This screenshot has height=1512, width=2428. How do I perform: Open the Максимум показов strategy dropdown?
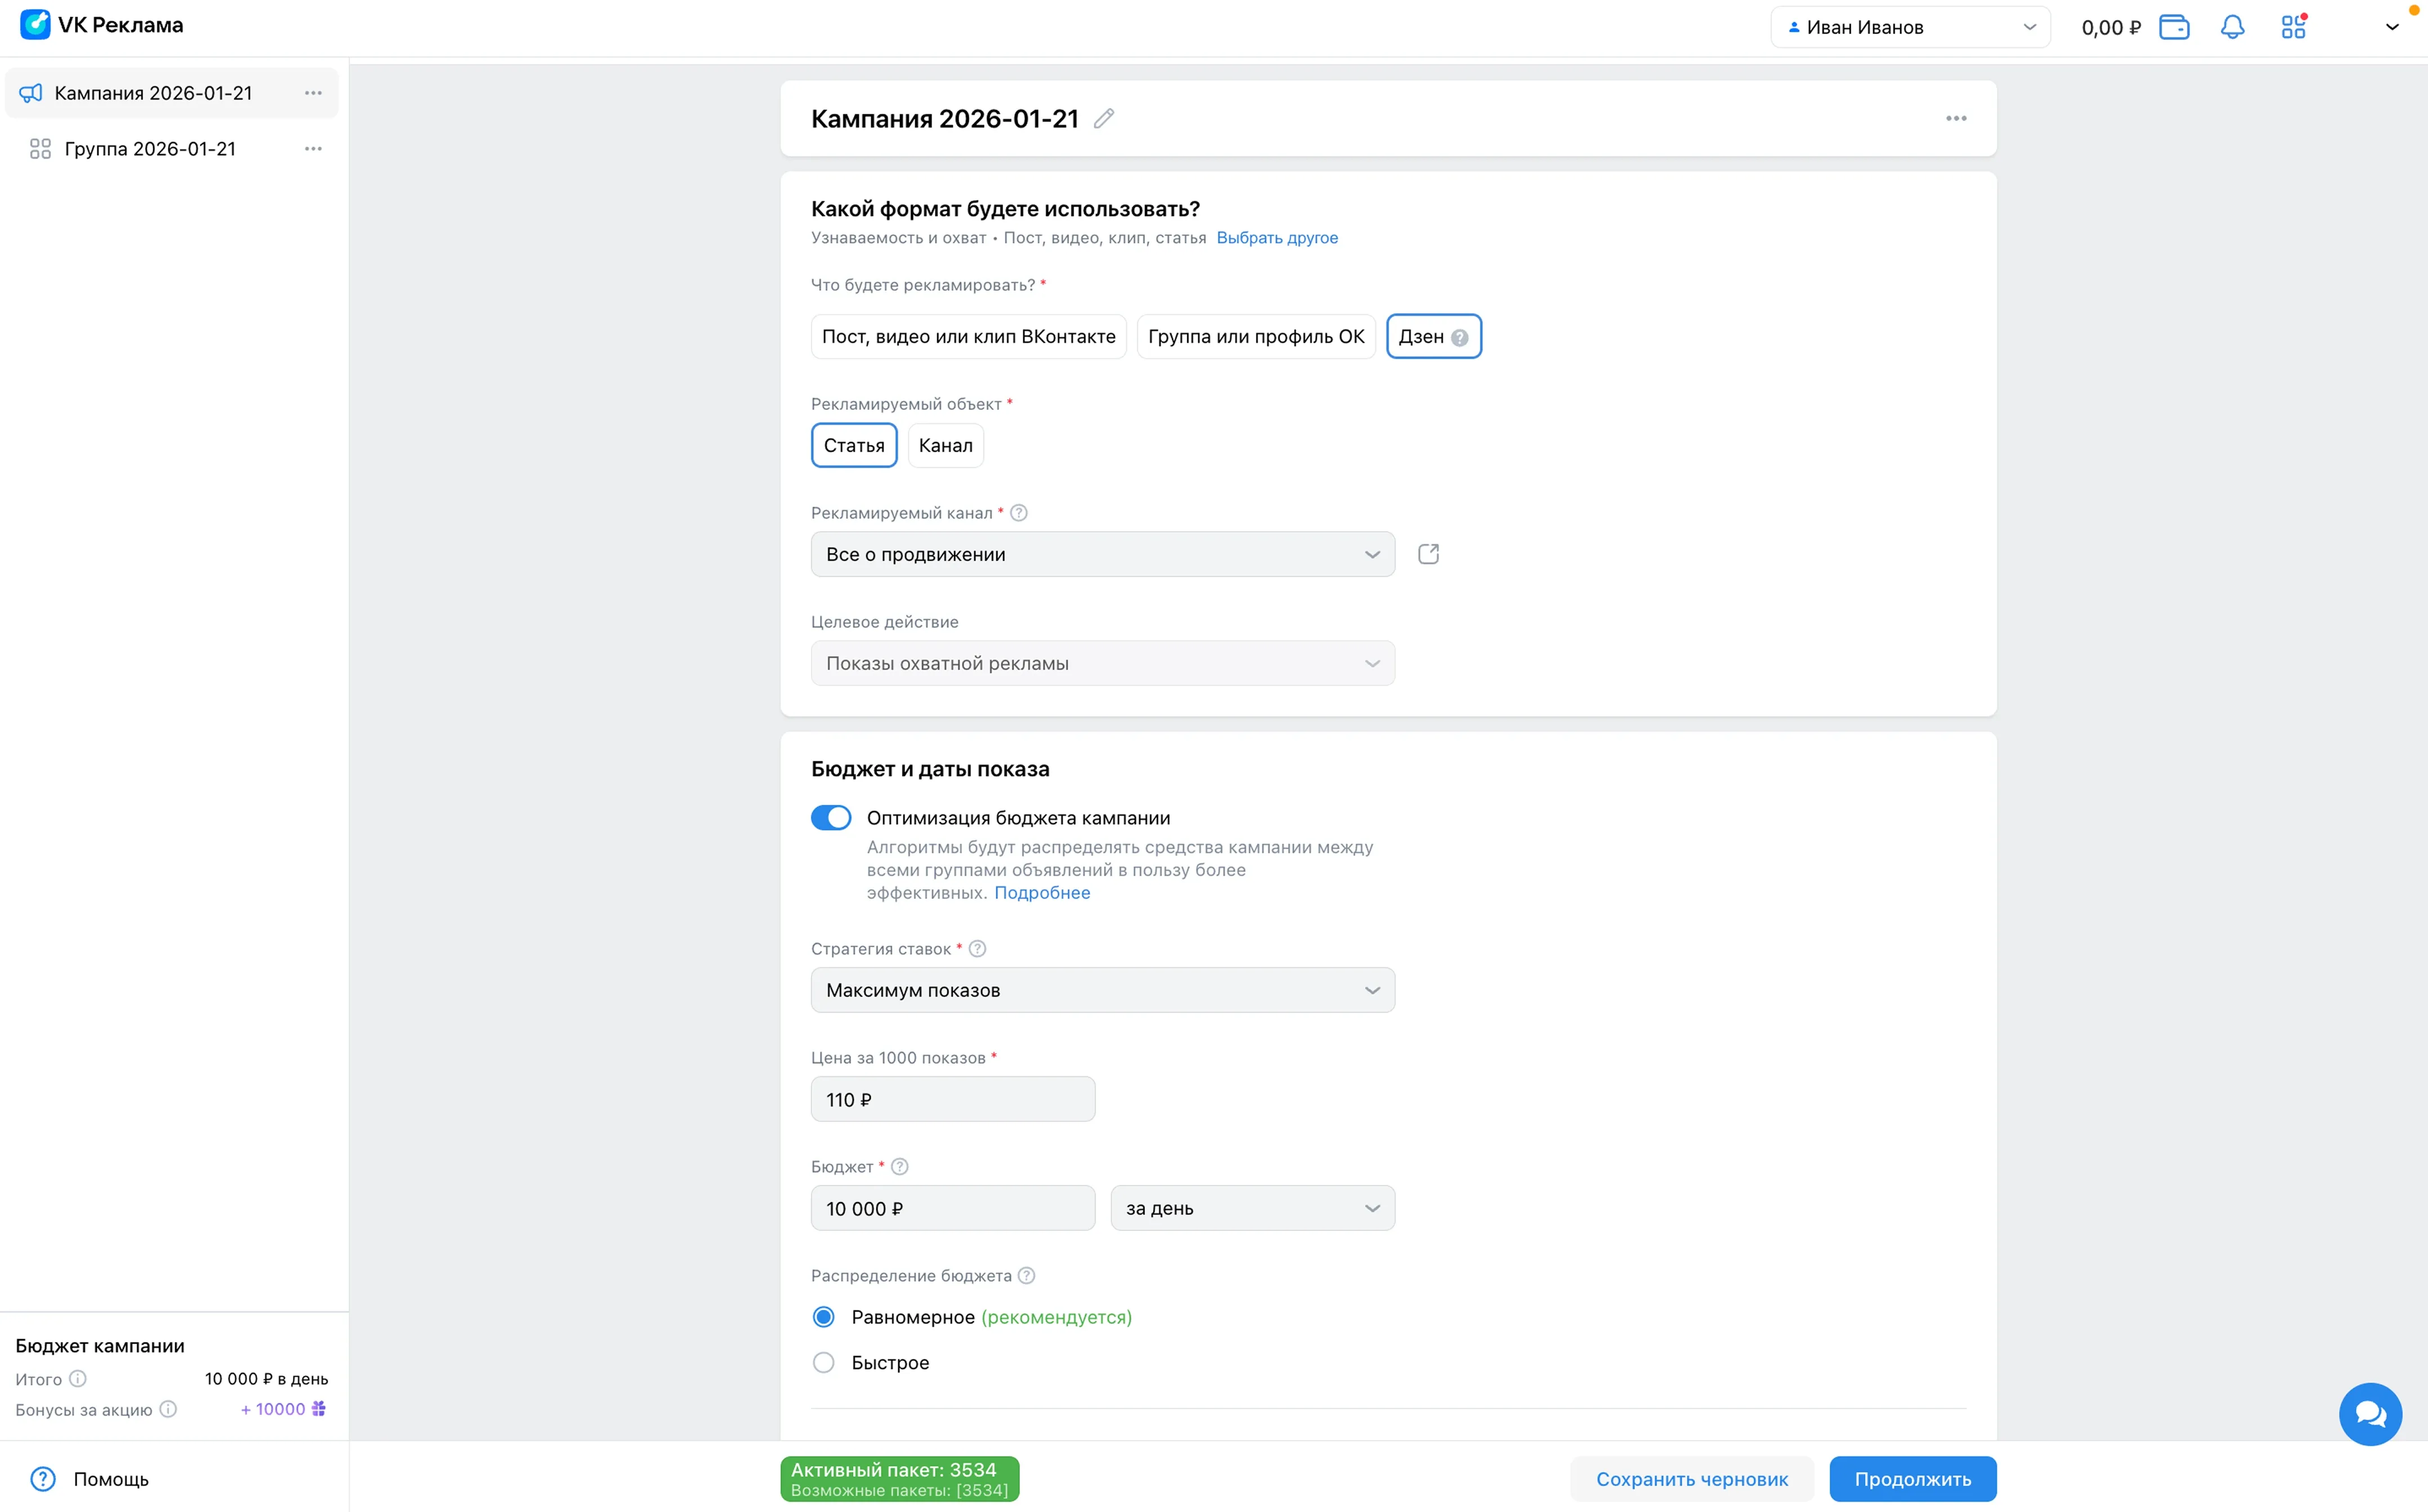(x=1102, y=990)
